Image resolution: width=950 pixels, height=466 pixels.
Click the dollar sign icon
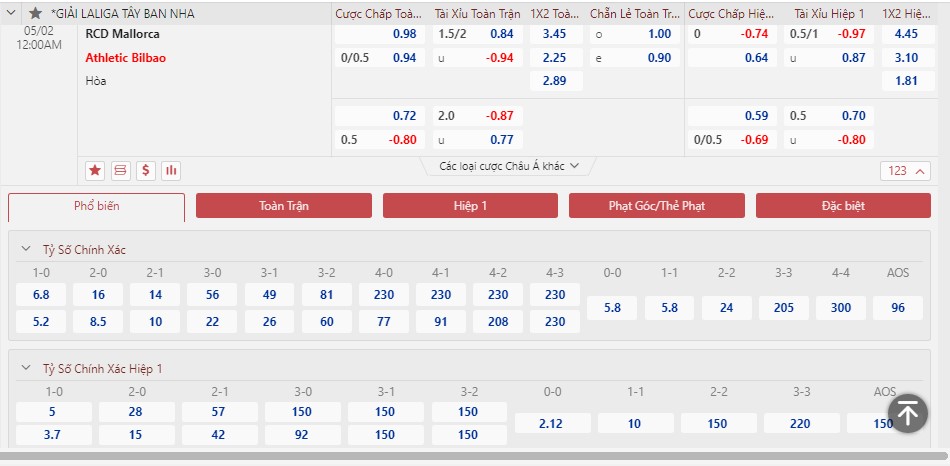click(146, 171)
